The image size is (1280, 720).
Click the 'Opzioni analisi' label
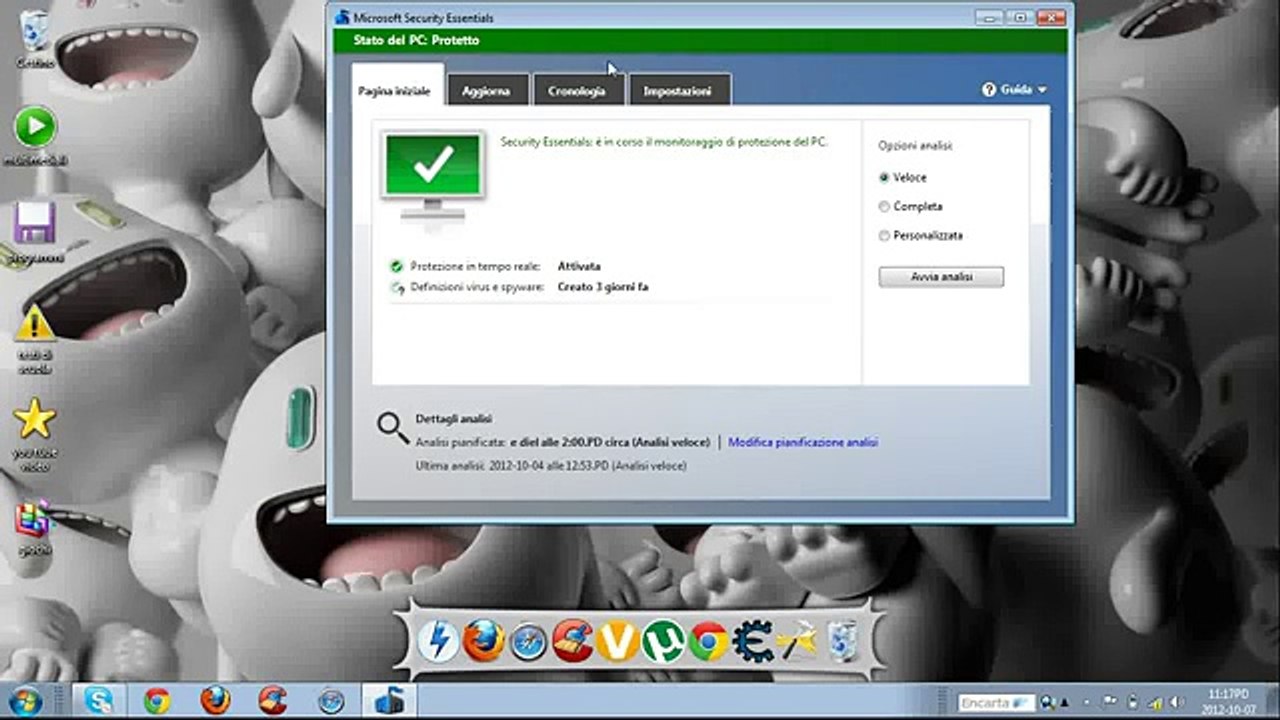(915, 145)
